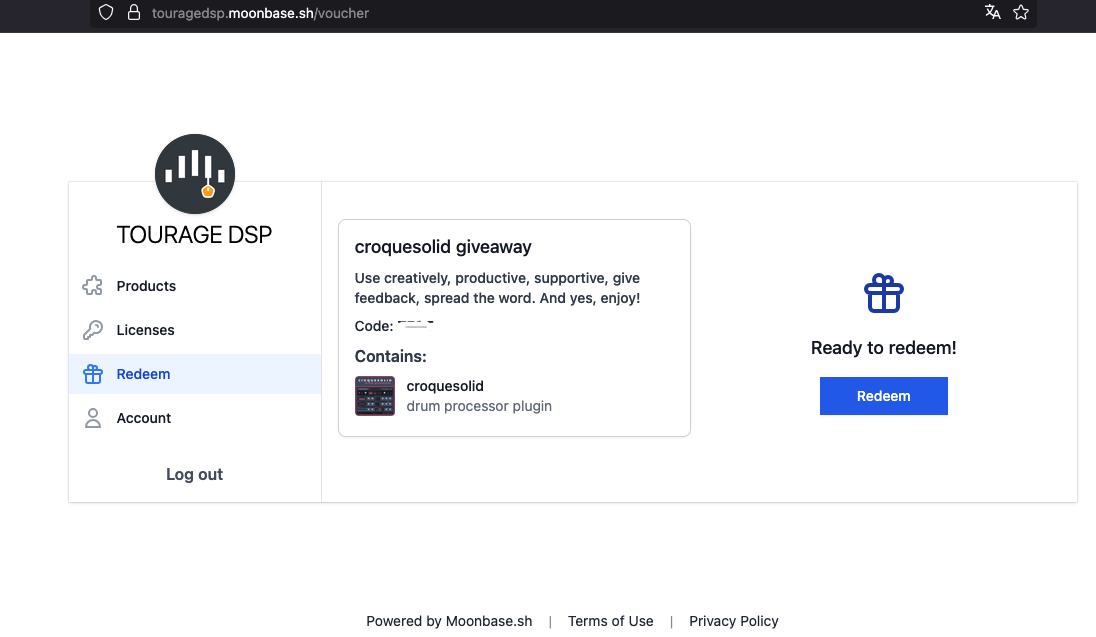The image size is (1096, 637).
Task: Open the Products menu item
Action: click(146, 286)
